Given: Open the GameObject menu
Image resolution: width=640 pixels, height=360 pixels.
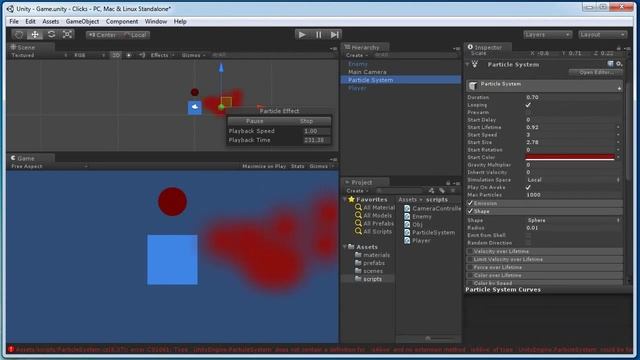Looking at the screenshot, I should tap(82, 21).
